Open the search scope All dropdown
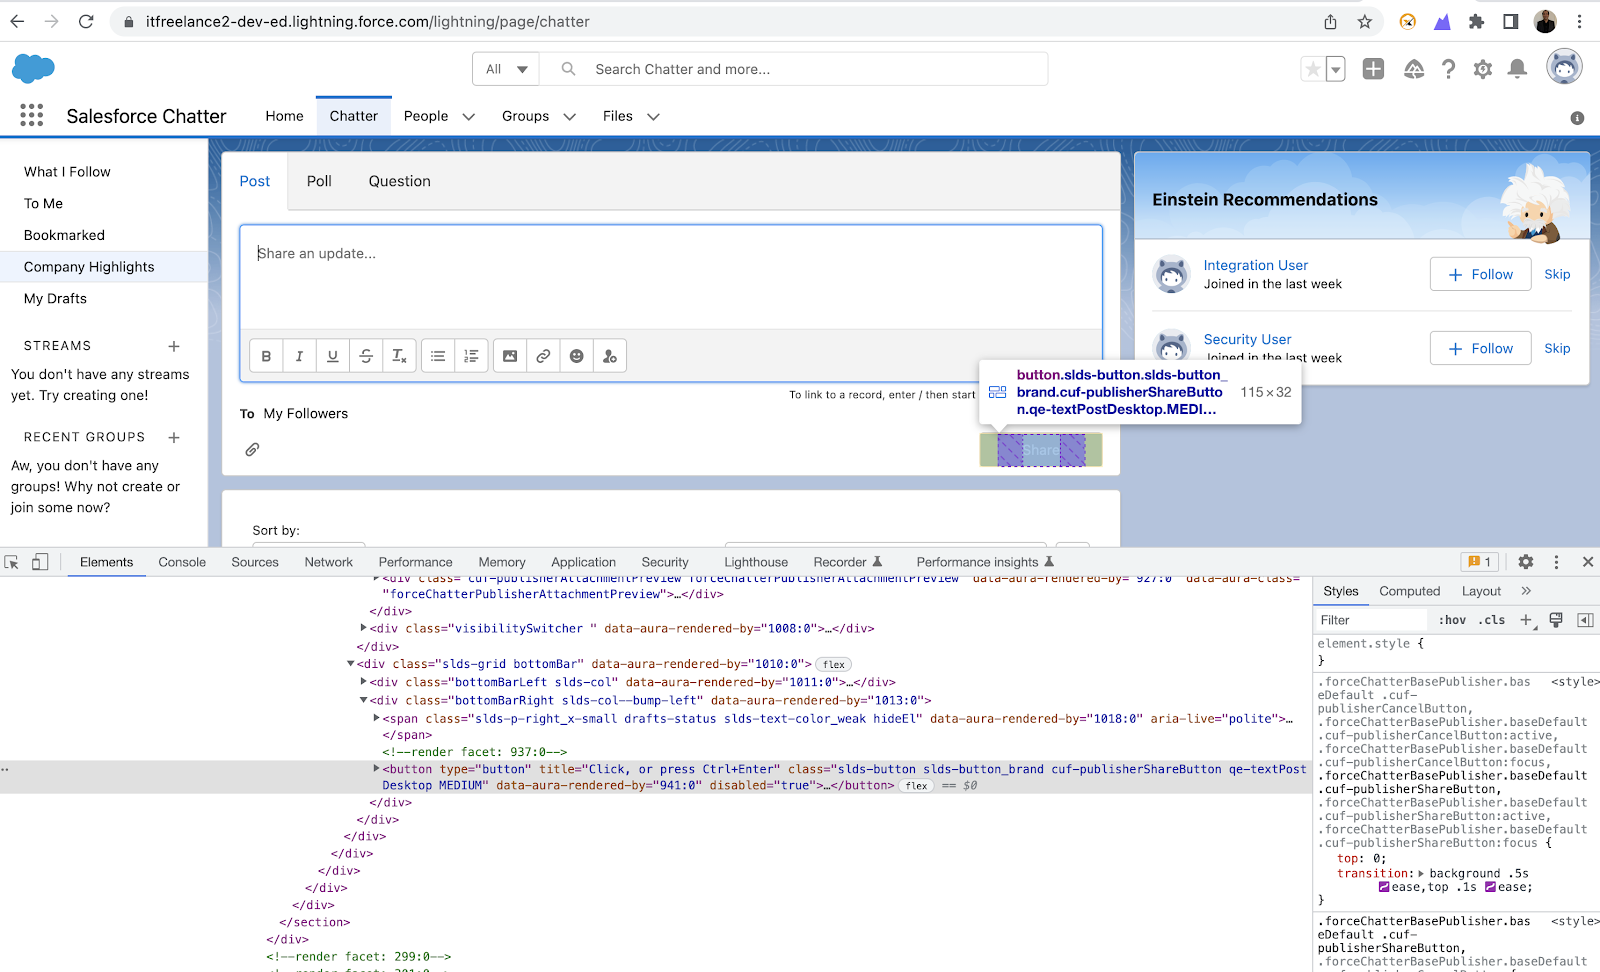Viewport: 1600px width, 972px height. tap(506, 69)
